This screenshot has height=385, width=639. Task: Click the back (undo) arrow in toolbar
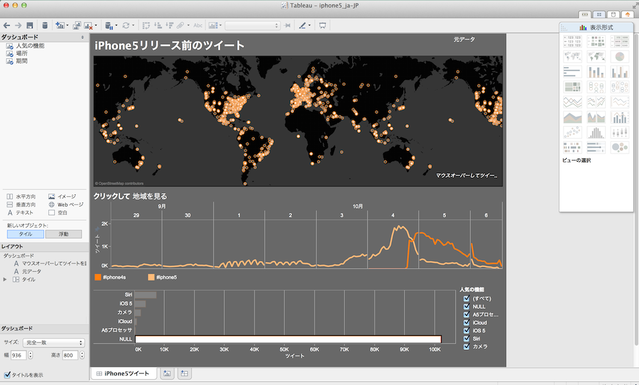(7, 25)
